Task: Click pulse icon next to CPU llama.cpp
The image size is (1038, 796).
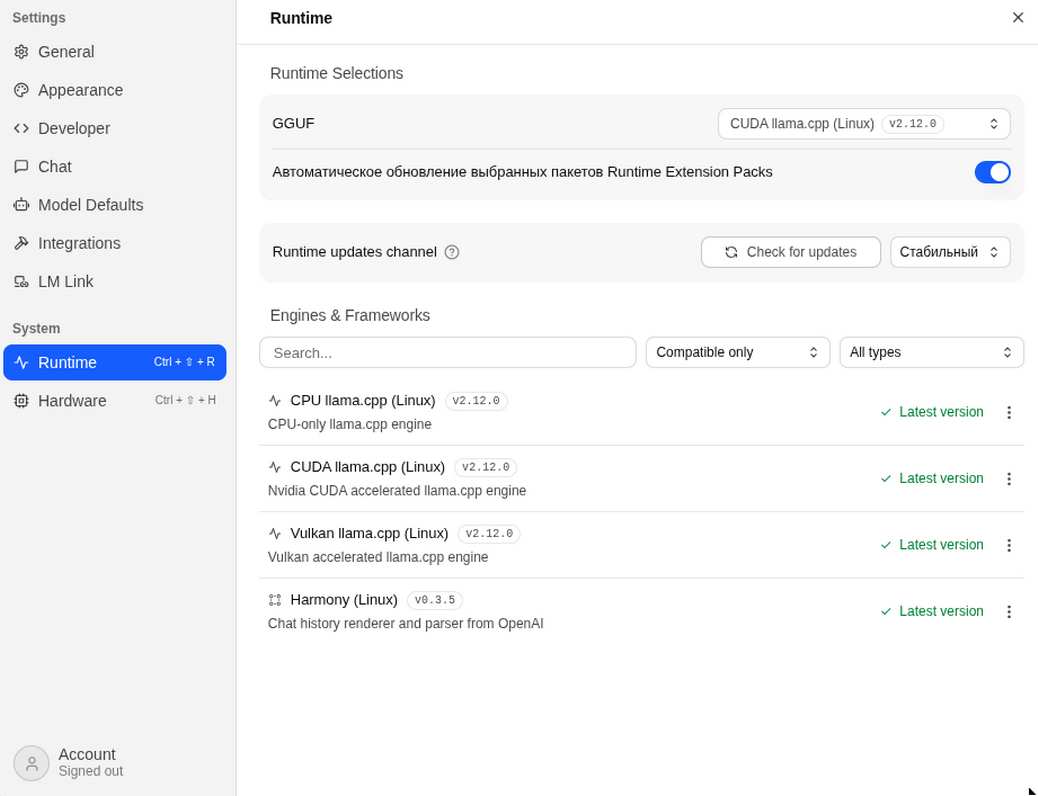Action: point(275,401)
